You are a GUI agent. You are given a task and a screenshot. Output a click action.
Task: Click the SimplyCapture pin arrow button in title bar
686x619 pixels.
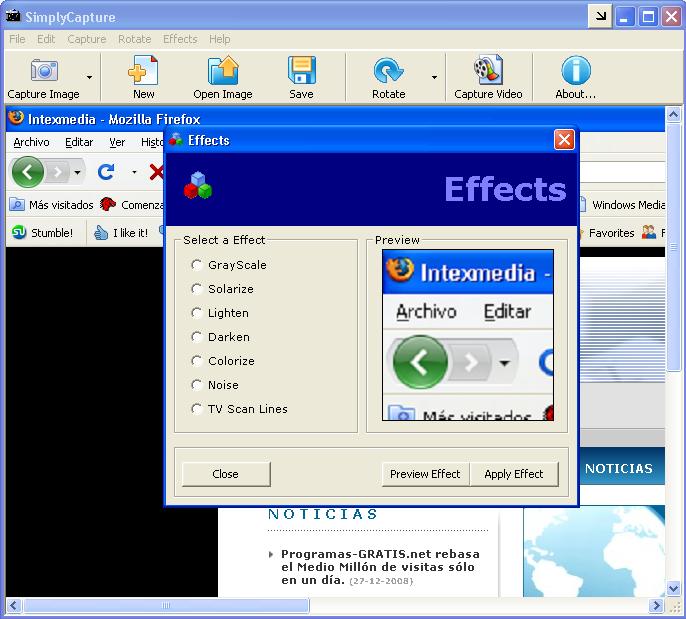tap(601, 17)
